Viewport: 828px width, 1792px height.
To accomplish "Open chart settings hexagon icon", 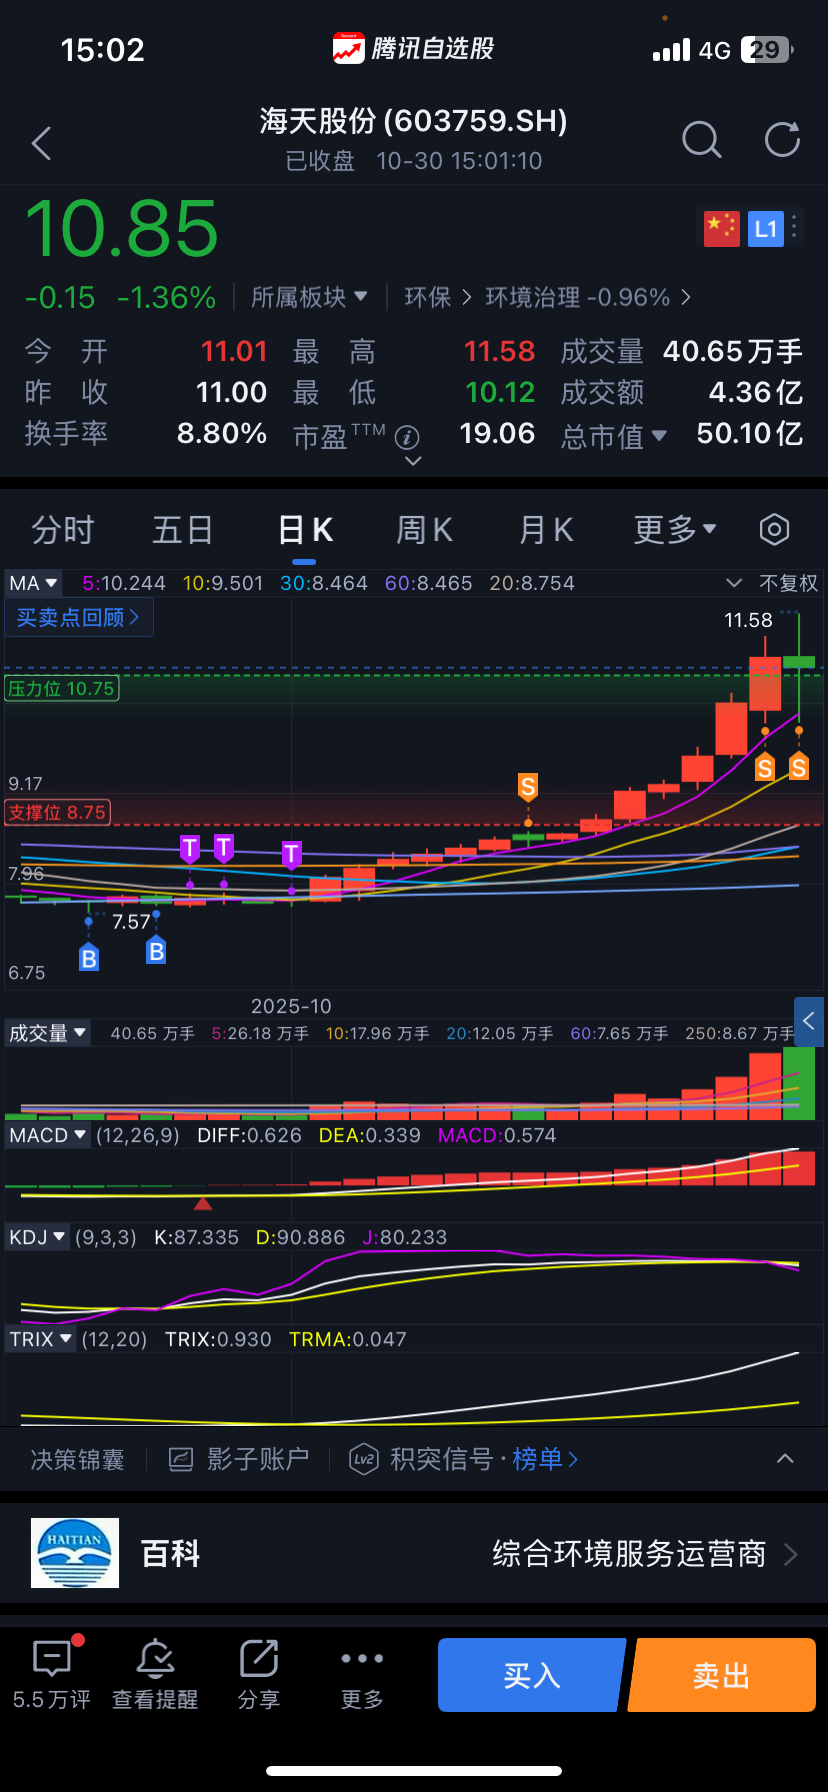I will (x=774, y=529).
